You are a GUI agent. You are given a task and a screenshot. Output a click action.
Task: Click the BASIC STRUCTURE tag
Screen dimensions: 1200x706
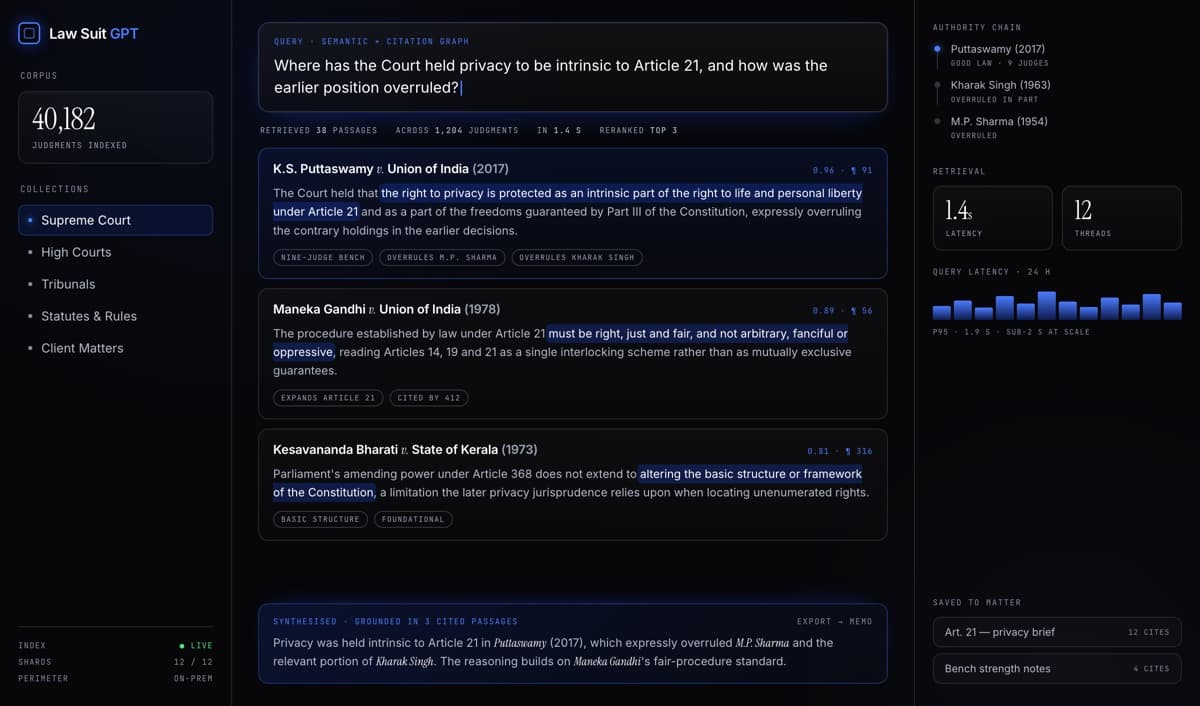(x=320, y=519)
